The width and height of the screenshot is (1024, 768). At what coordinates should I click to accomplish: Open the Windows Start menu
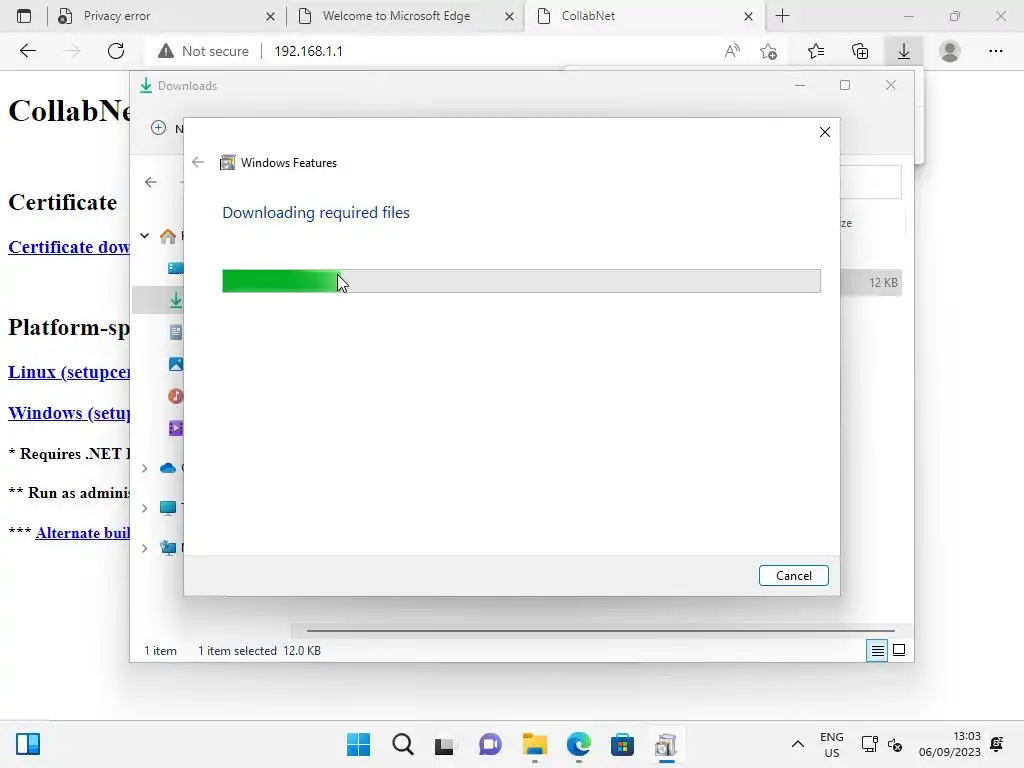coord(358,744)
